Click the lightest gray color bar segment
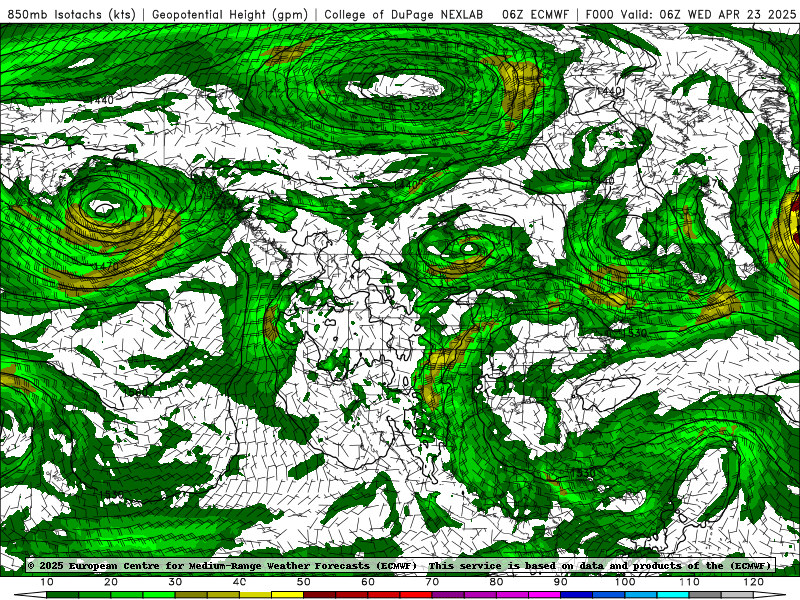This screenshot has height=600, width=800. 737,595
